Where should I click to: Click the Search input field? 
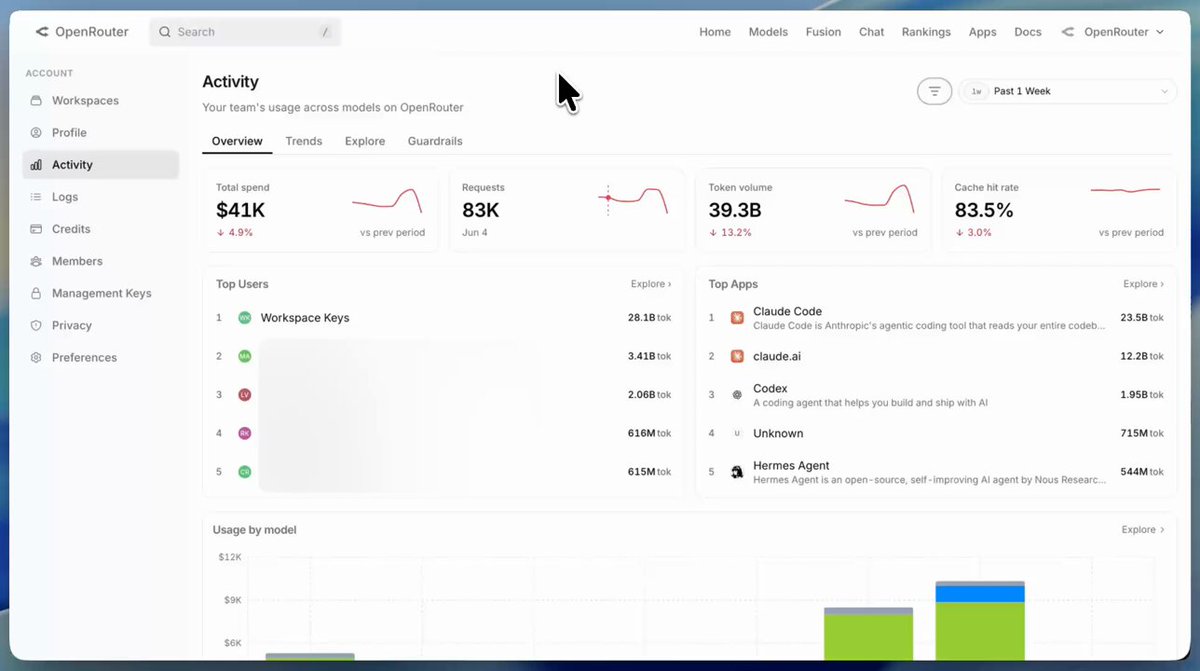click(x=245, y=32)
